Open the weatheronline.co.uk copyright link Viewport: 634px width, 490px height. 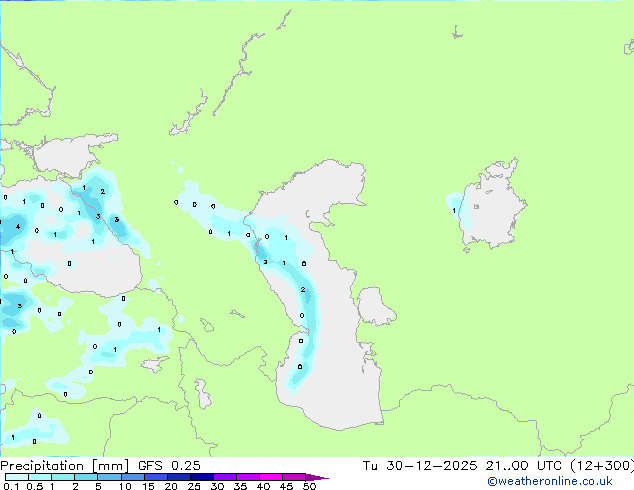point(550,481)
